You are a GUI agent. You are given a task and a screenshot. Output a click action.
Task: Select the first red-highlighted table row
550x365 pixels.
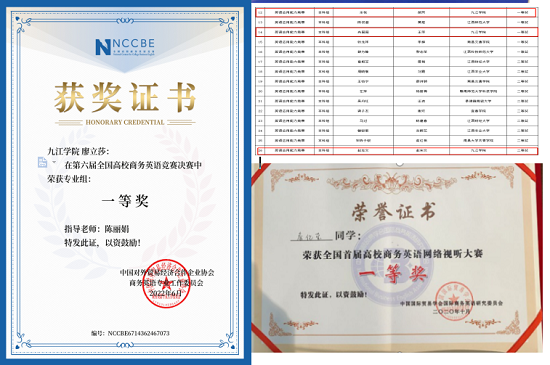click(x=396, y=12)
